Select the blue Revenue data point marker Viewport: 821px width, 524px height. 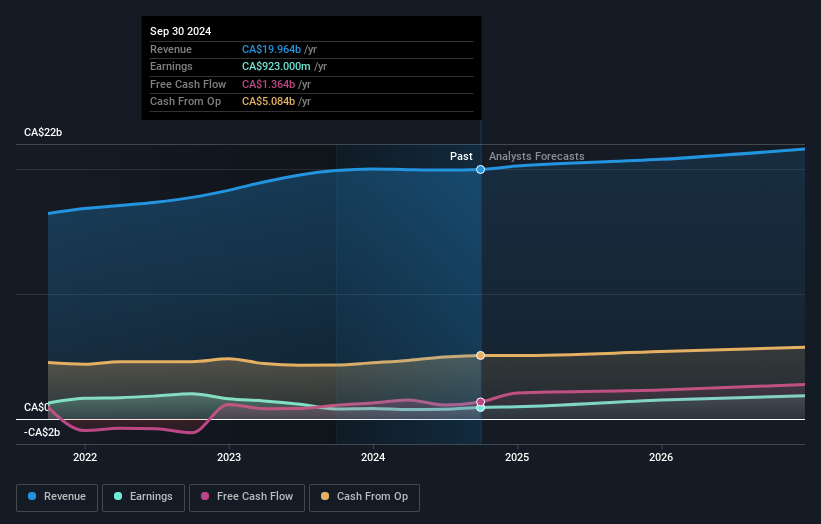[480, 170]
